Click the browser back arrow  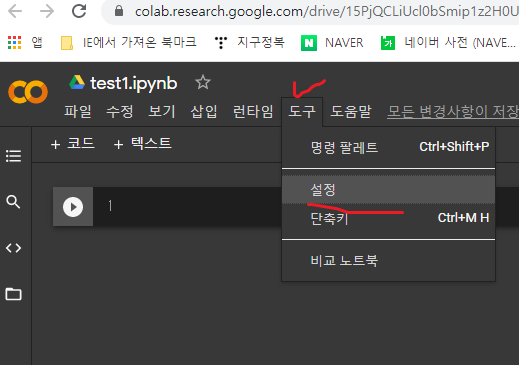tap(15, 11)
